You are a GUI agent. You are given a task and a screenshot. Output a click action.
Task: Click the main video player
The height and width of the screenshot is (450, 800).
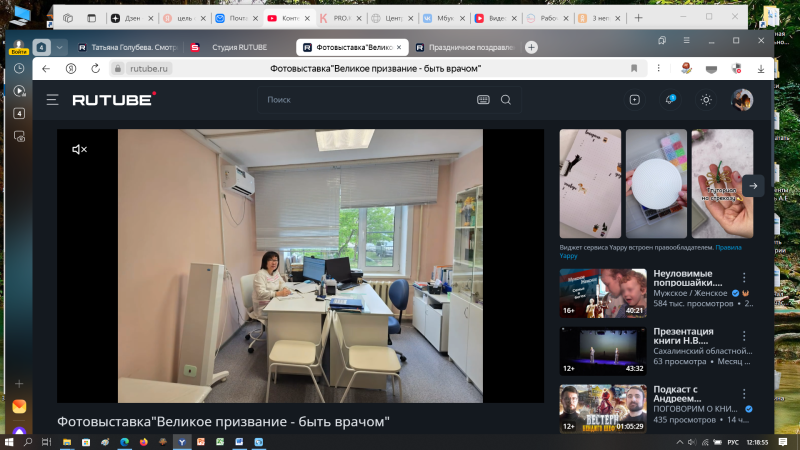(300, 266)
